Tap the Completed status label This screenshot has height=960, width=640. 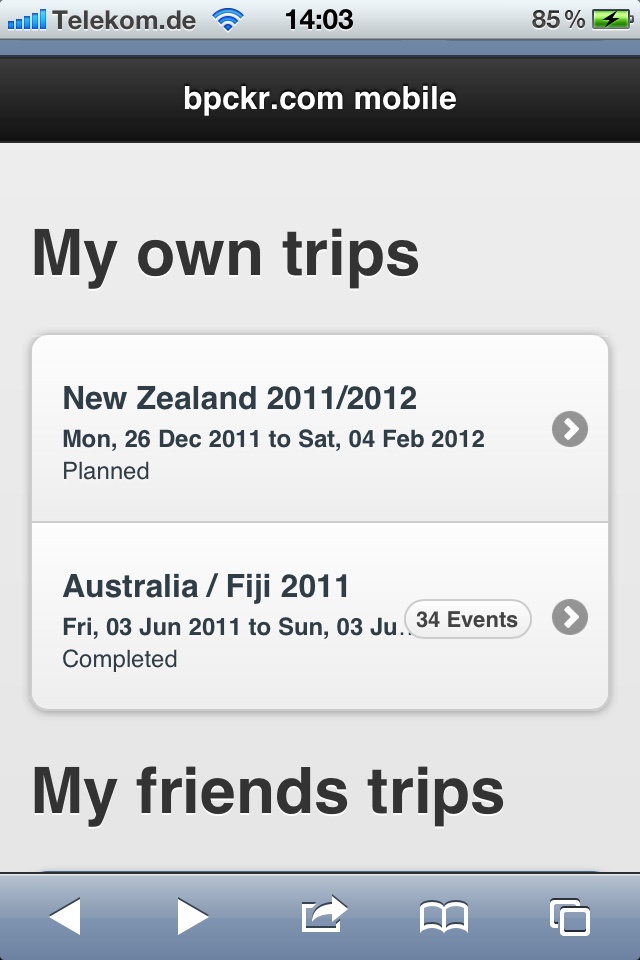(120, 658)
